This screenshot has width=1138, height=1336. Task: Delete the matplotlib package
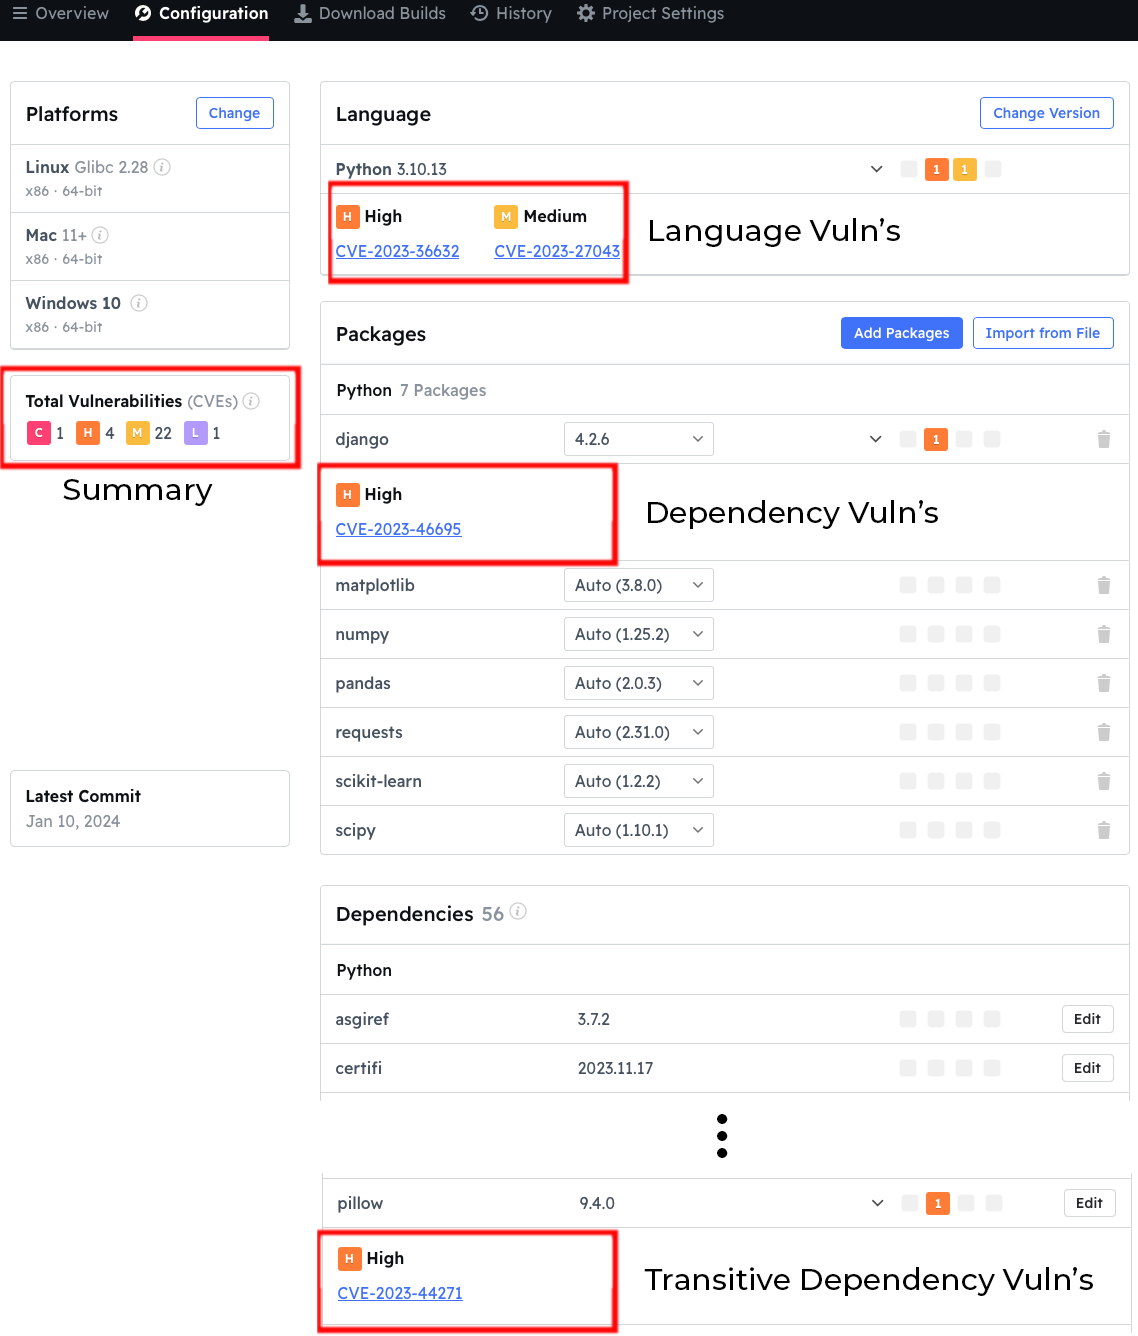[1103, 585]
